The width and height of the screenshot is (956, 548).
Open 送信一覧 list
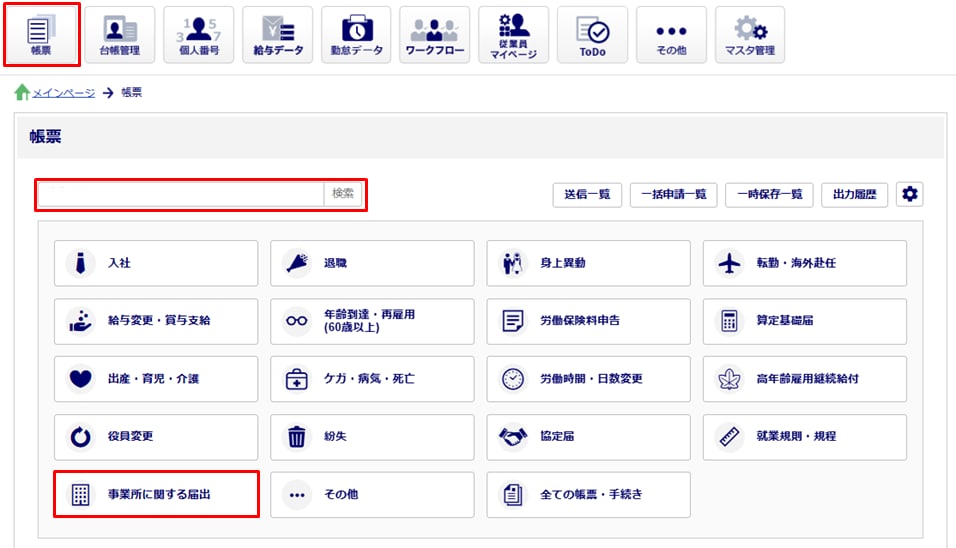tap(587, 194)
